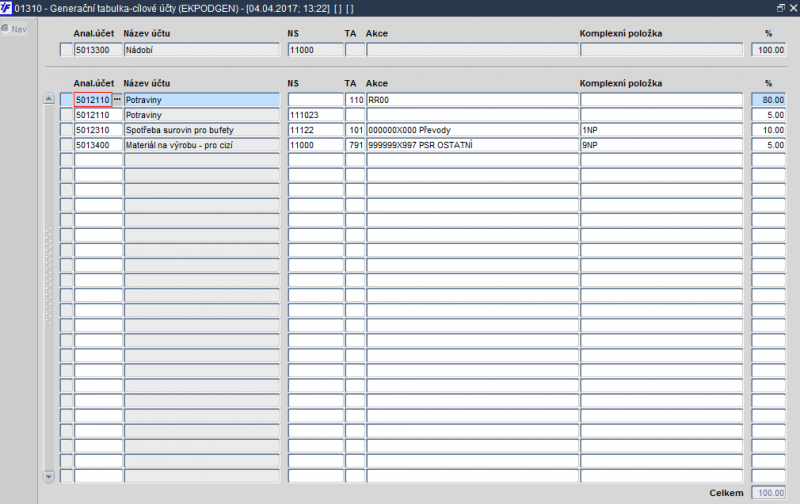Screen dimensions: 800x504
Task: Click Akce field '000000X000 Převody'
Action: point(472,130)
